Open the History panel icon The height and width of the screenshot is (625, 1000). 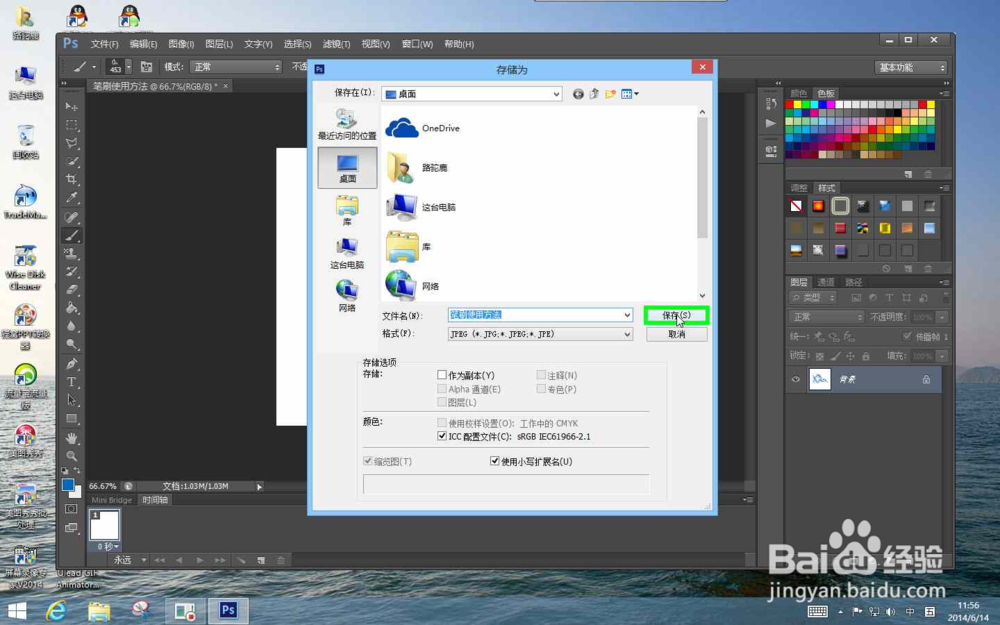pyautogui.click(x=771, y=103)
